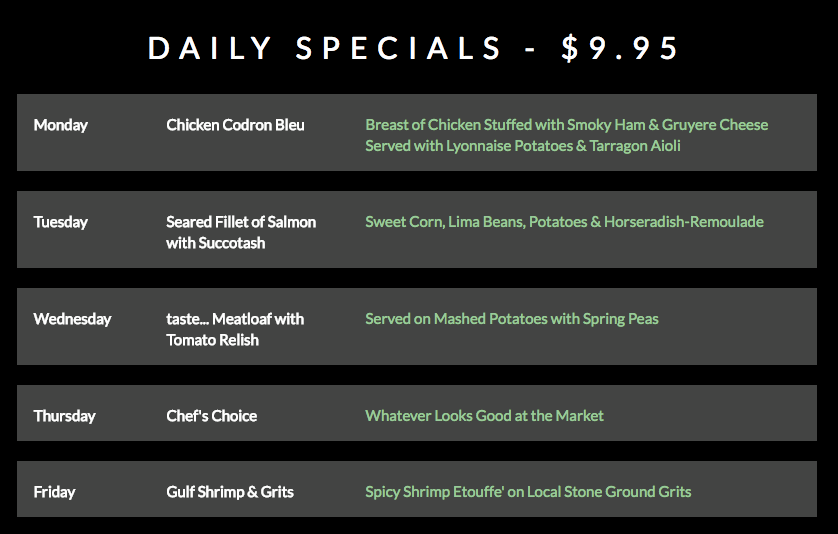Click Whatever Looks Good at the Market
Screen dimensions: 838x534
(x=484, y=416)
